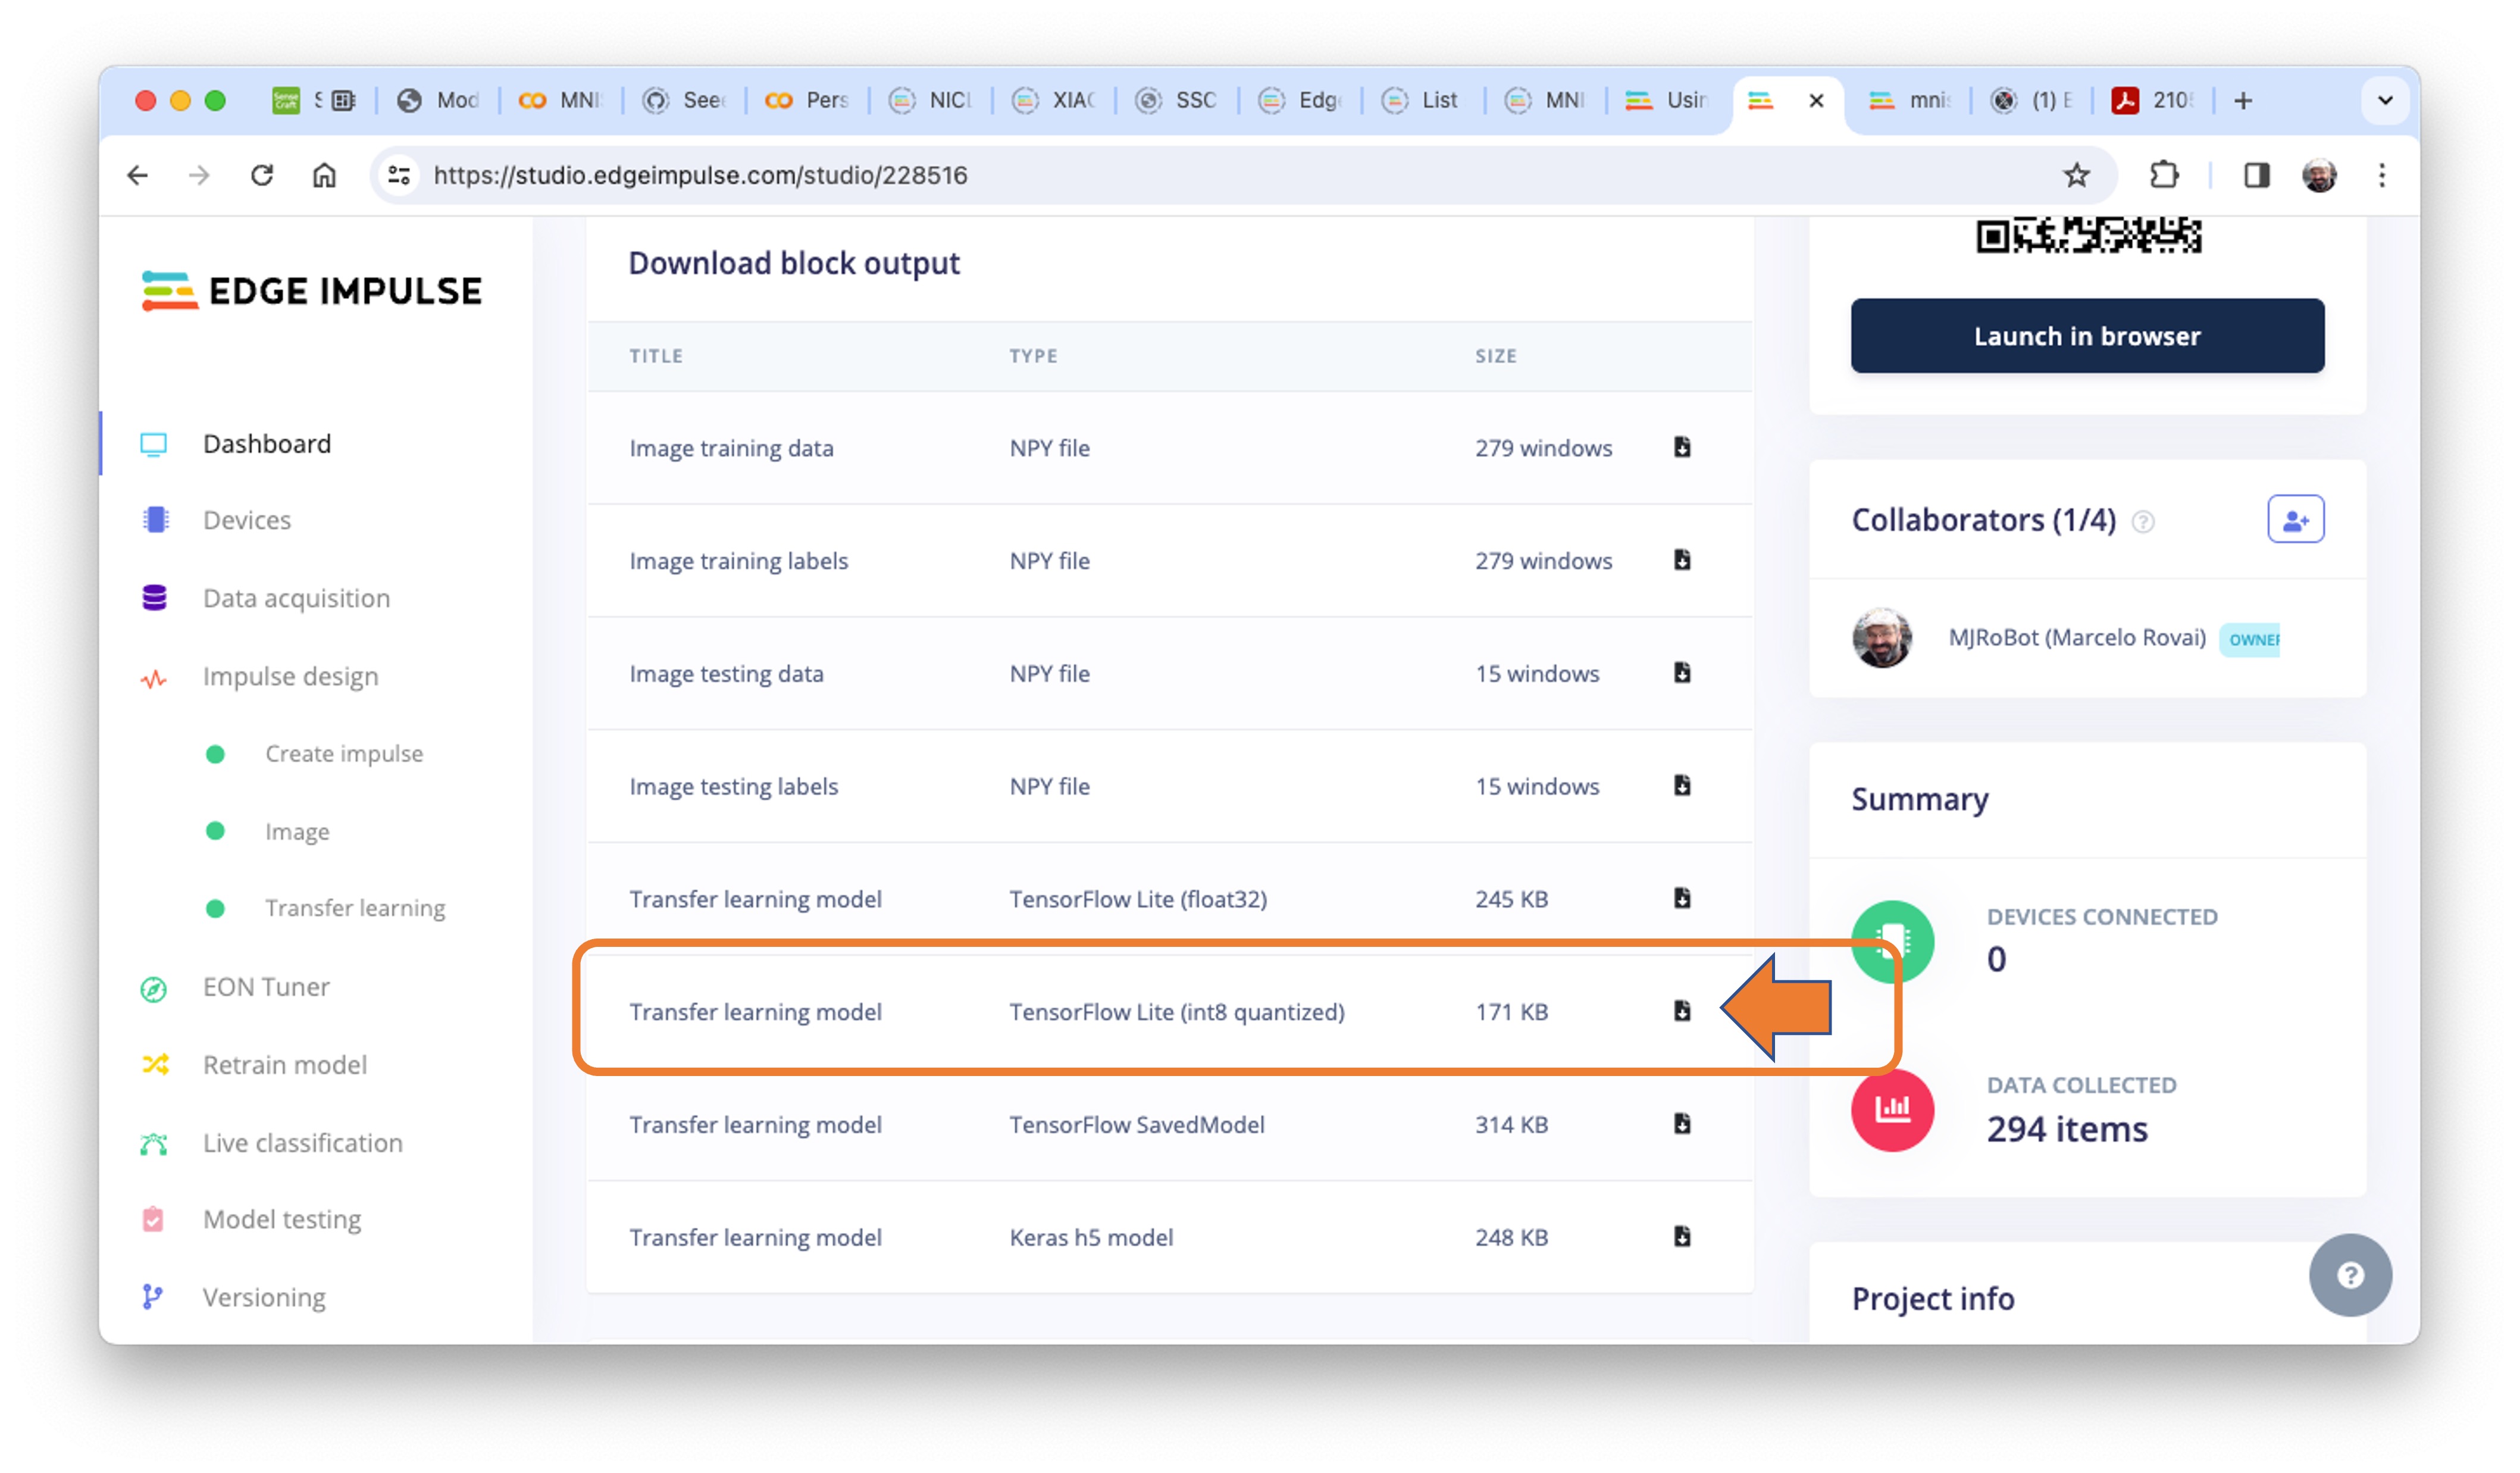This screenshot has height=1473, width=2520.
Task: Switch to the SSC browser tab
Action: coord(1177,100)
